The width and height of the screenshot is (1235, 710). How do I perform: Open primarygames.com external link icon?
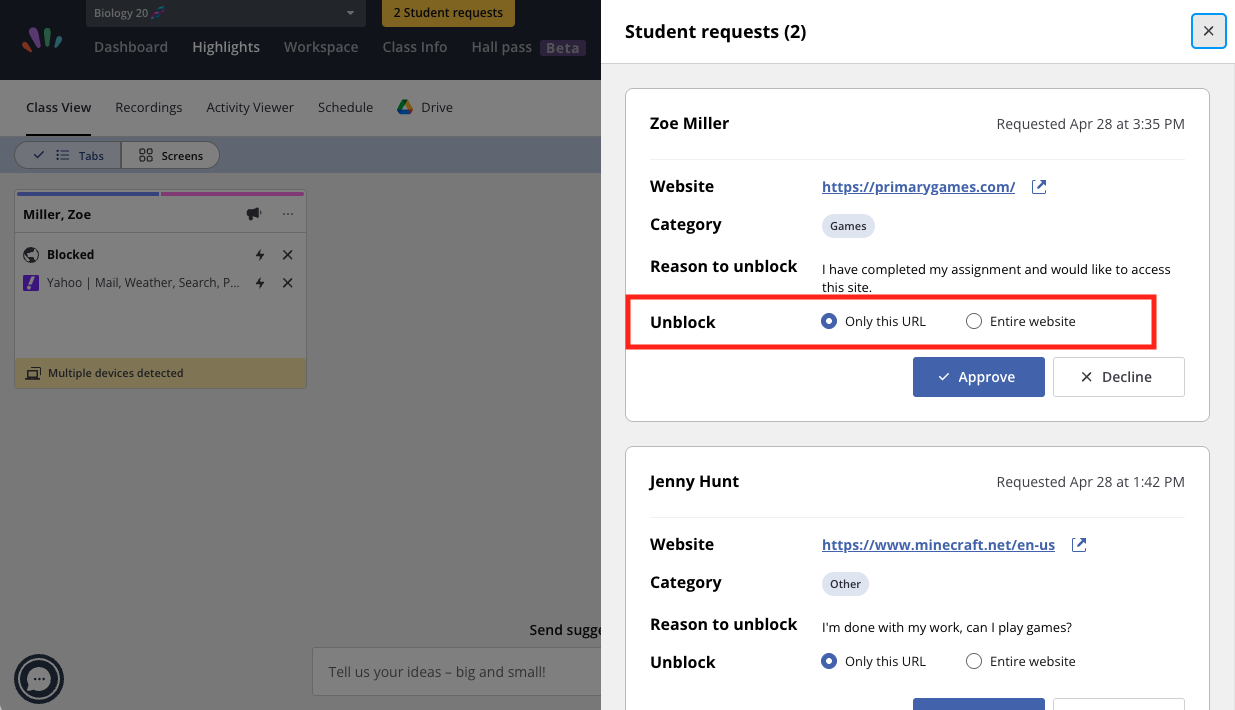(1039, 186)
